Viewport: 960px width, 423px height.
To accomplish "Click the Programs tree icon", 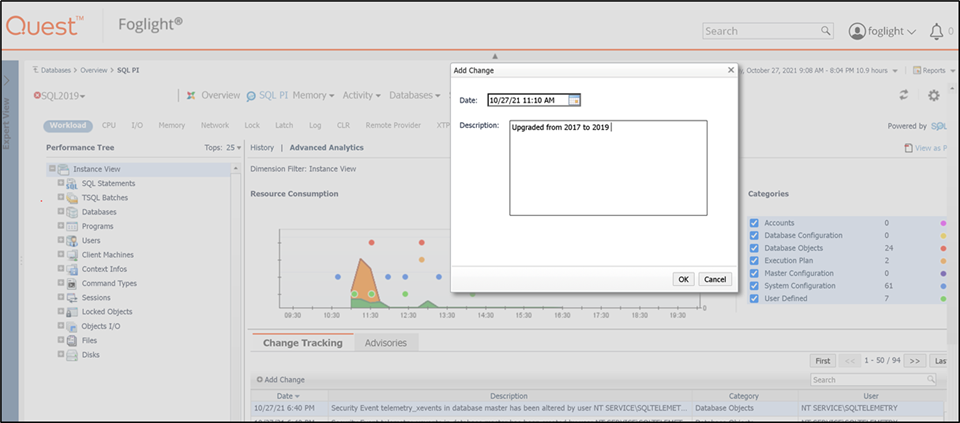I will point(72,226).
